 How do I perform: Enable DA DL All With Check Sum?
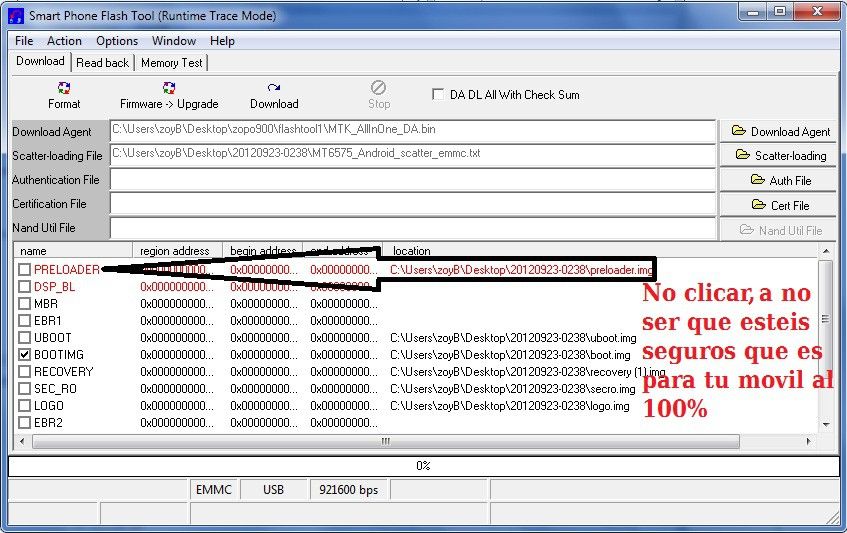(x=438, y=95)
